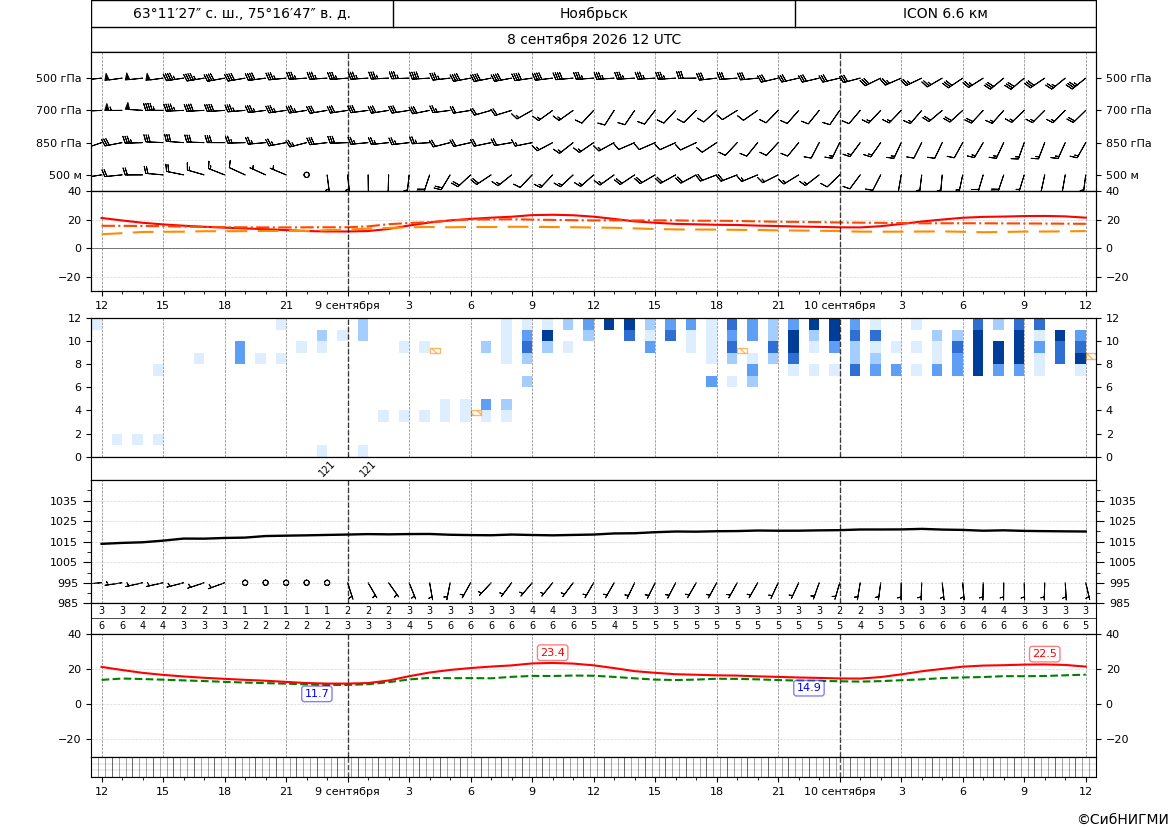Click the calm wind circle at 500 м level

306,175
